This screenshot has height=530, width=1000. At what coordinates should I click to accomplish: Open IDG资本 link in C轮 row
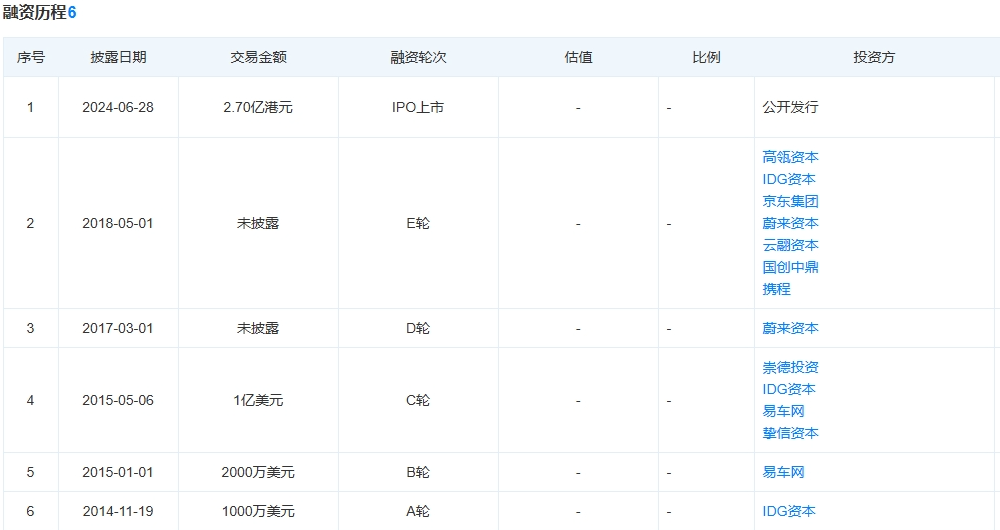point(789,389)
